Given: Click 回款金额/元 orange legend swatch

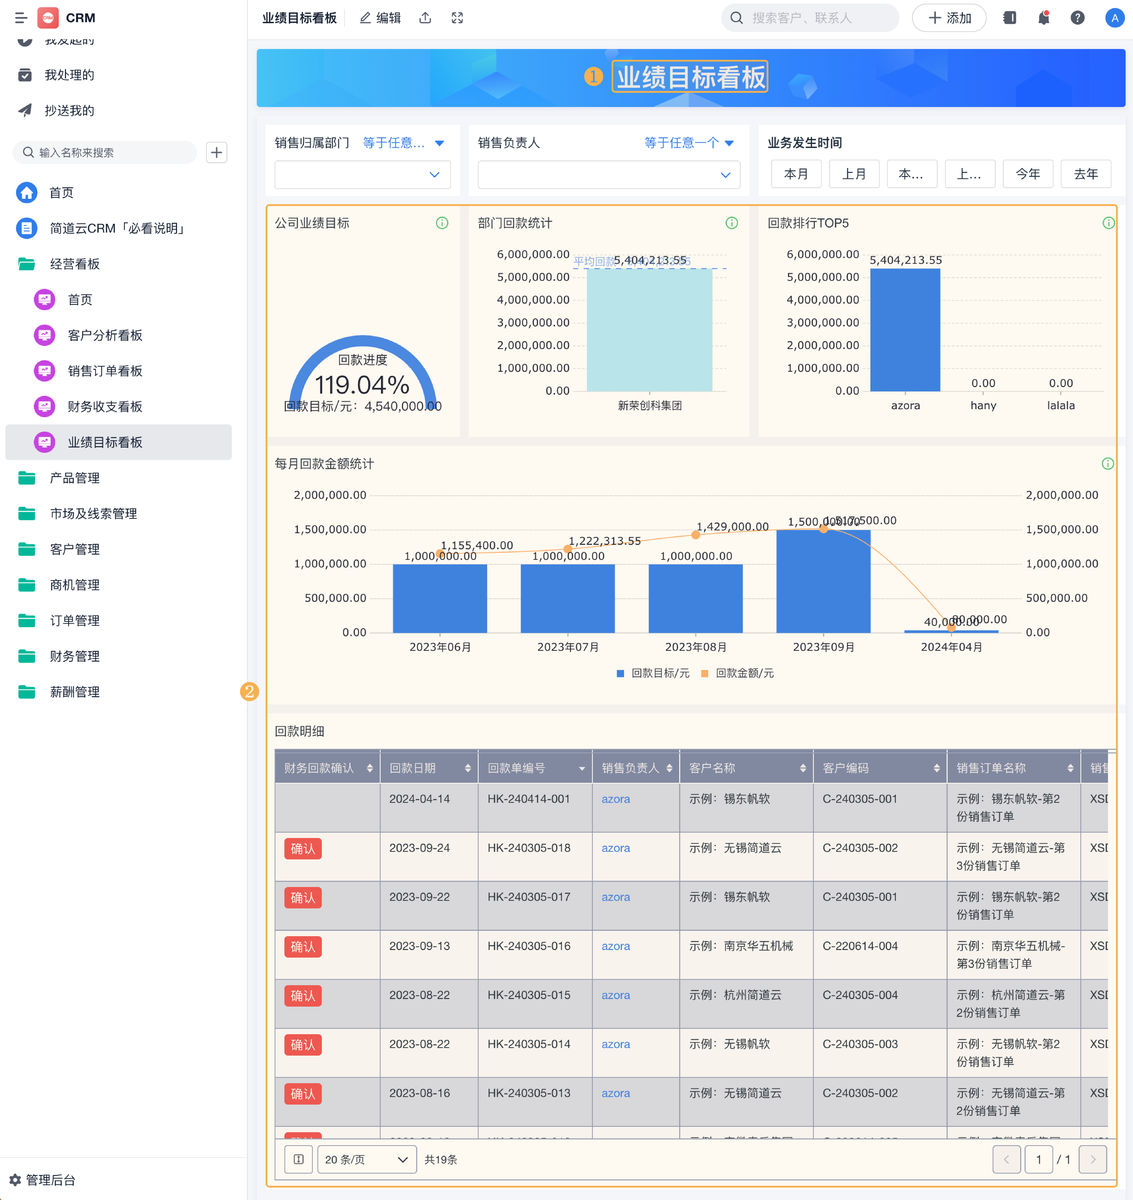Looking at the screenshot, I should click(705, 674).
